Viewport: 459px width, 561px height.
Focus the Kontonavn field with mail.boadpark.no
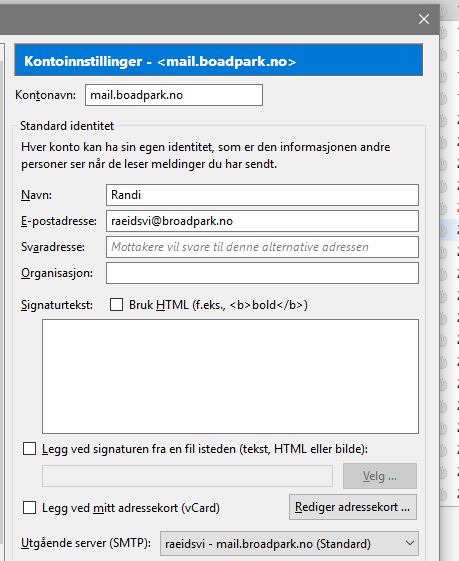point(174,95)
